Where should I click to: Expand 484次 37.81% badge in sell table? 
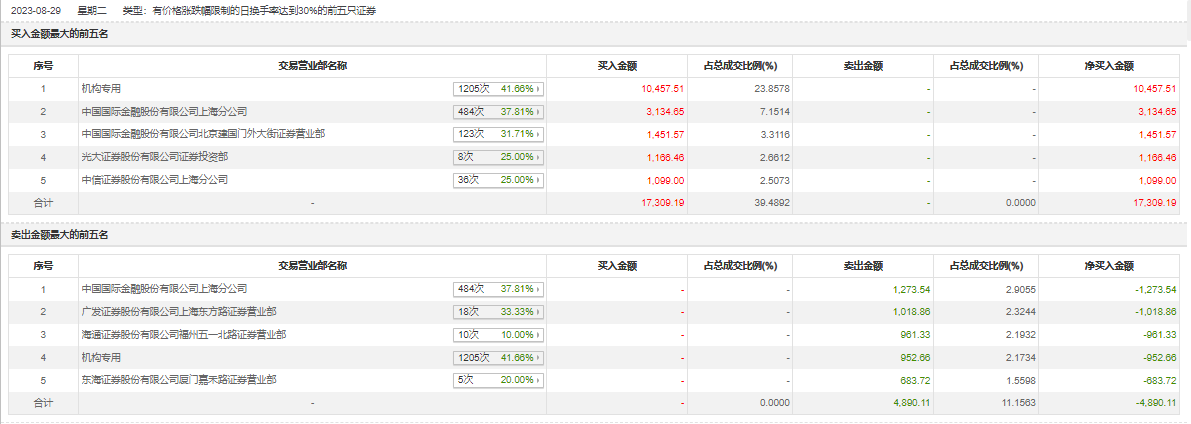point(498,290)
